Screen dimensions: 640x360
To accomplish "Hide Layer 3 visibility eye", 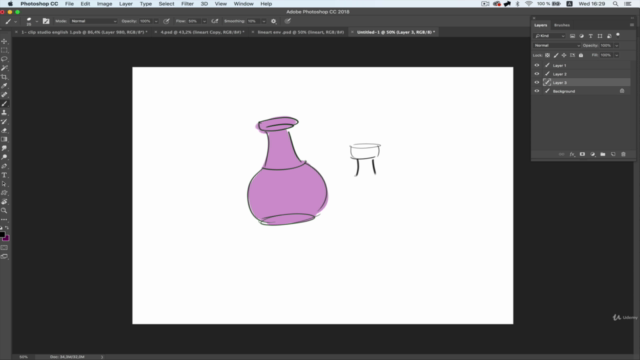I will coord(537,82).
